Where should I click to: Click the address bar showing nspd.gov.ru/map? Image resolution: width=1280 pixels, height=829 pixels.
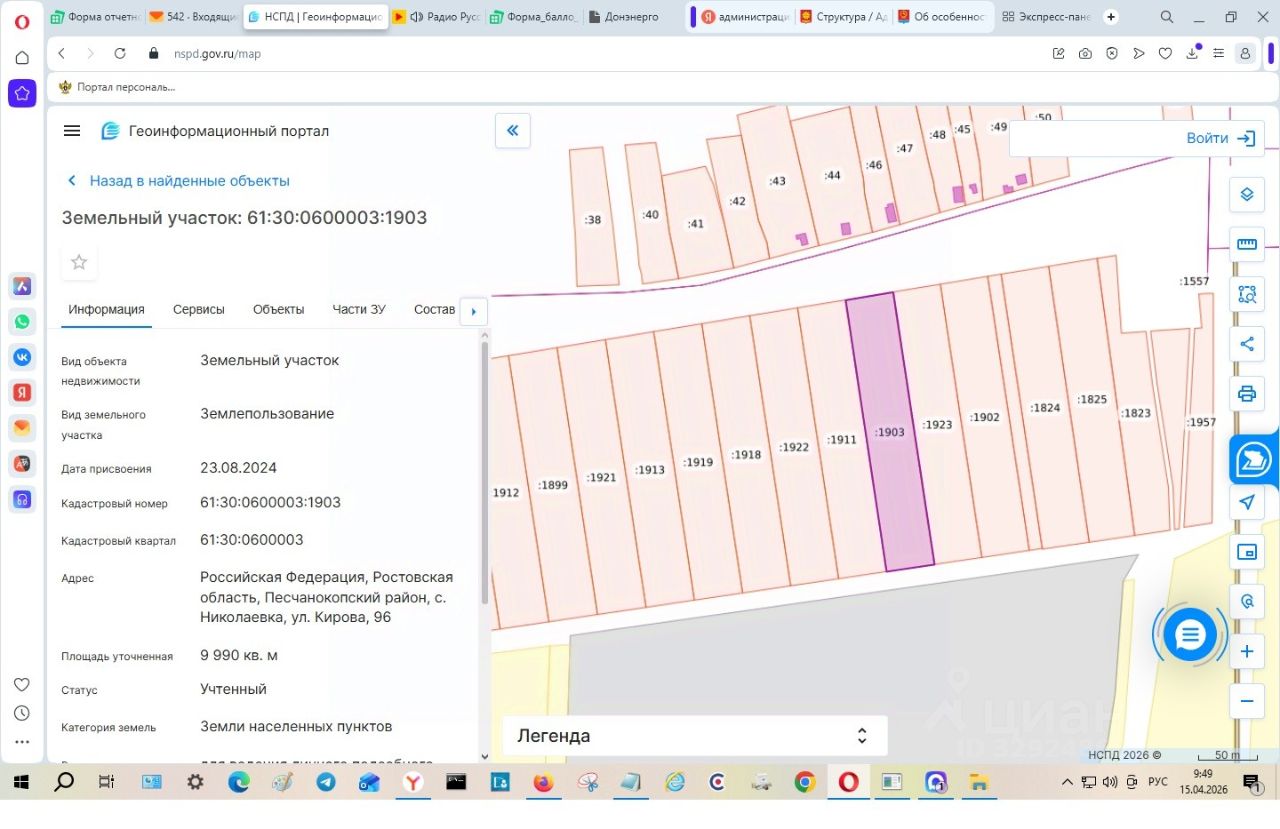tap(217, 54)
